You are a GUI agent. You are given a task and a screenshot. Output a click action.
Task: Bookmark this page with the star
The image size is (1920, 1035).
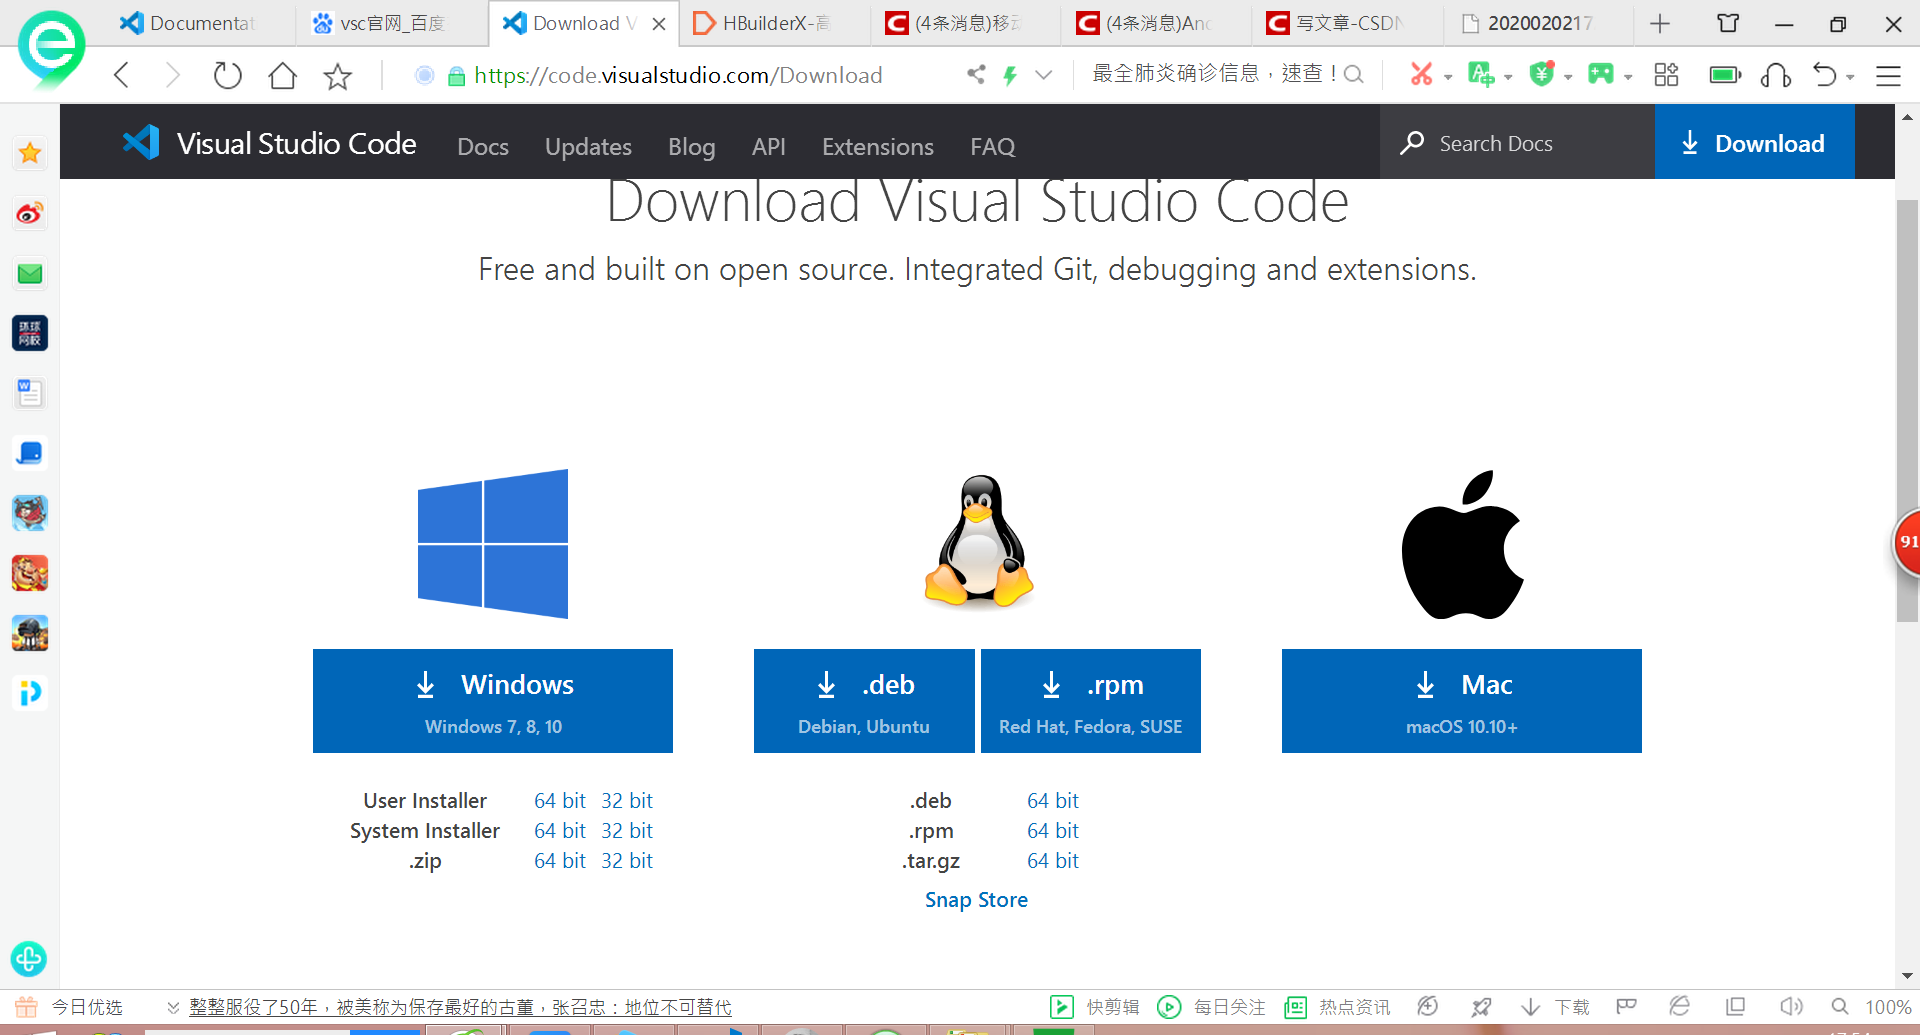[x=337, y=74]
